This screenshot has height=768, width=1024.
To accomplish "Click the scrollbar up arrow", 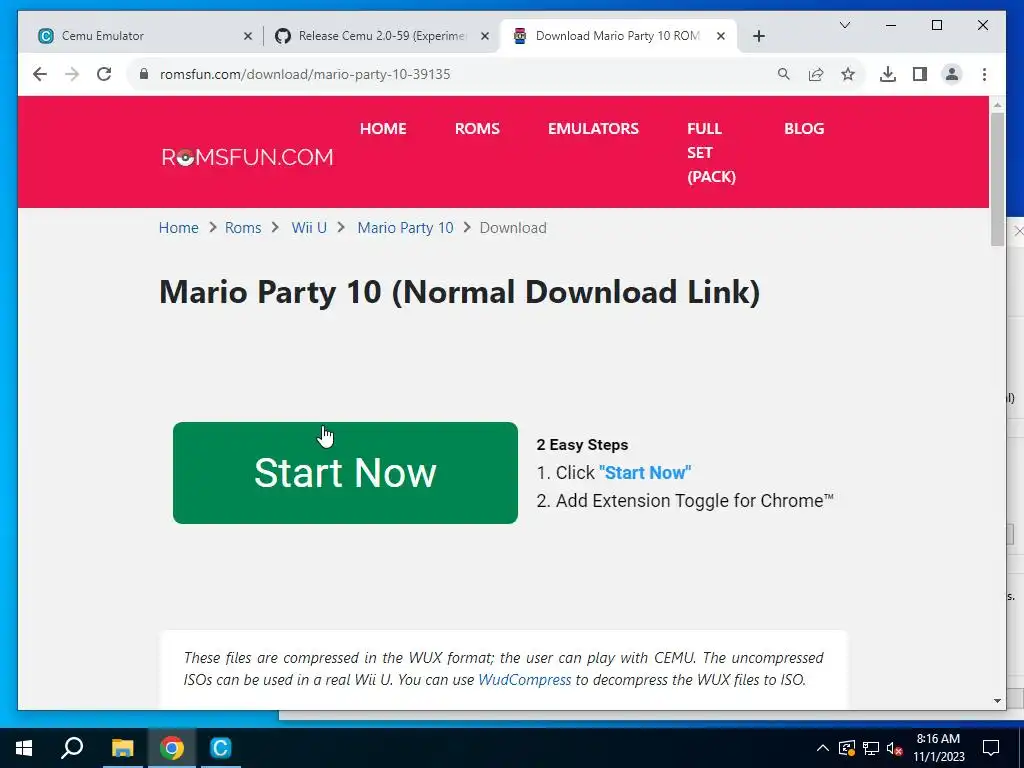I will (x=997, y=104).
